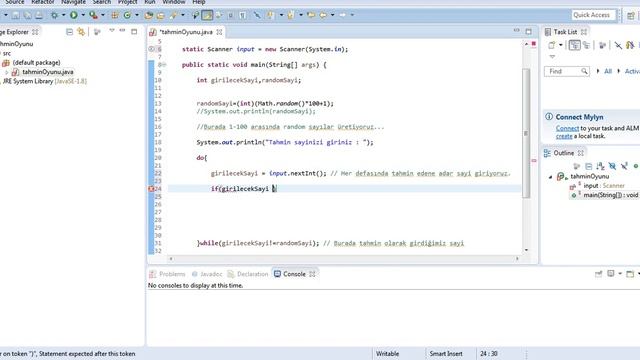Click the Print toolbar icon

(x=39, y=16)
